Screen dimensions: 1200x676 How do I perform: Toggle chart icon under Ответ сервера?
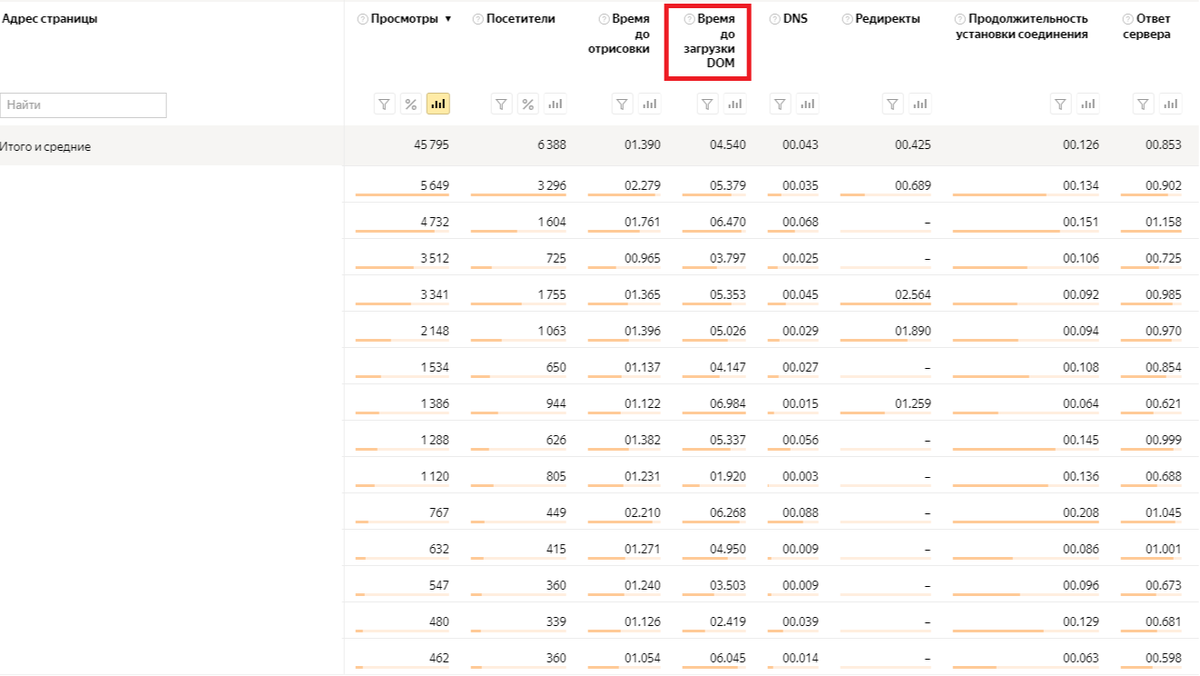[1170, 104]
